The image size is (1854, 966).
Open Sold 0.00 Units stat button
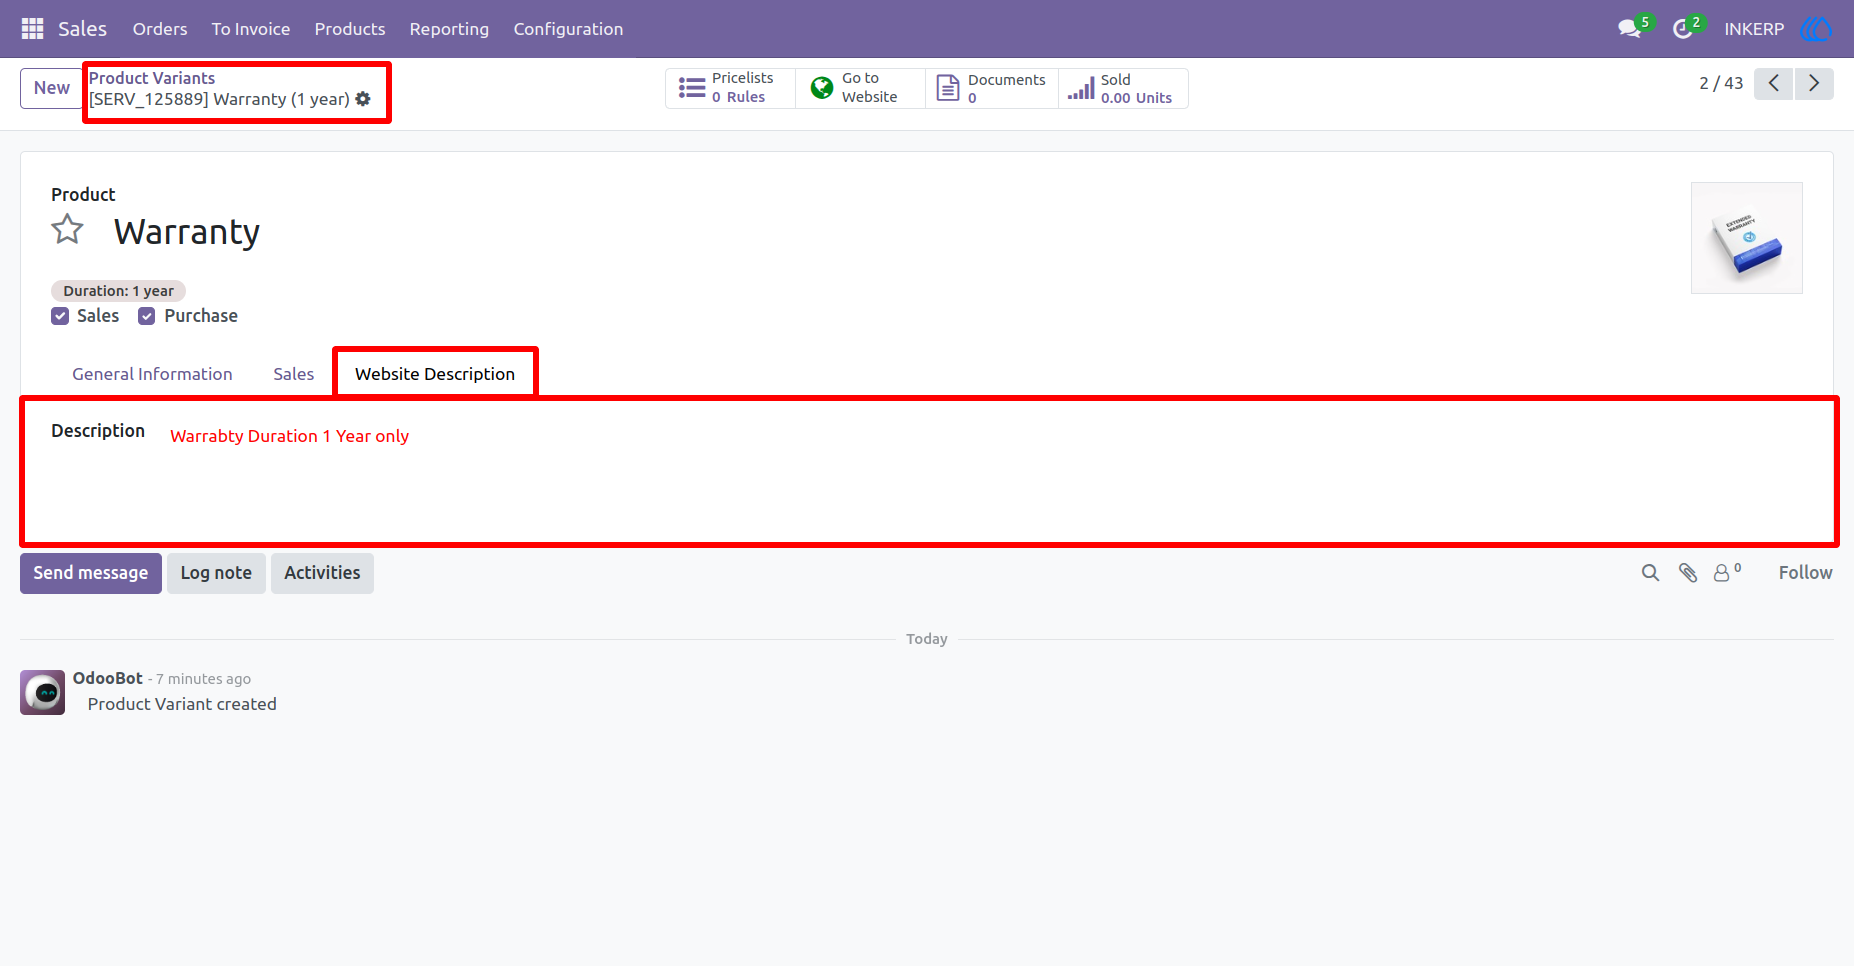[x=1123, y=88]
